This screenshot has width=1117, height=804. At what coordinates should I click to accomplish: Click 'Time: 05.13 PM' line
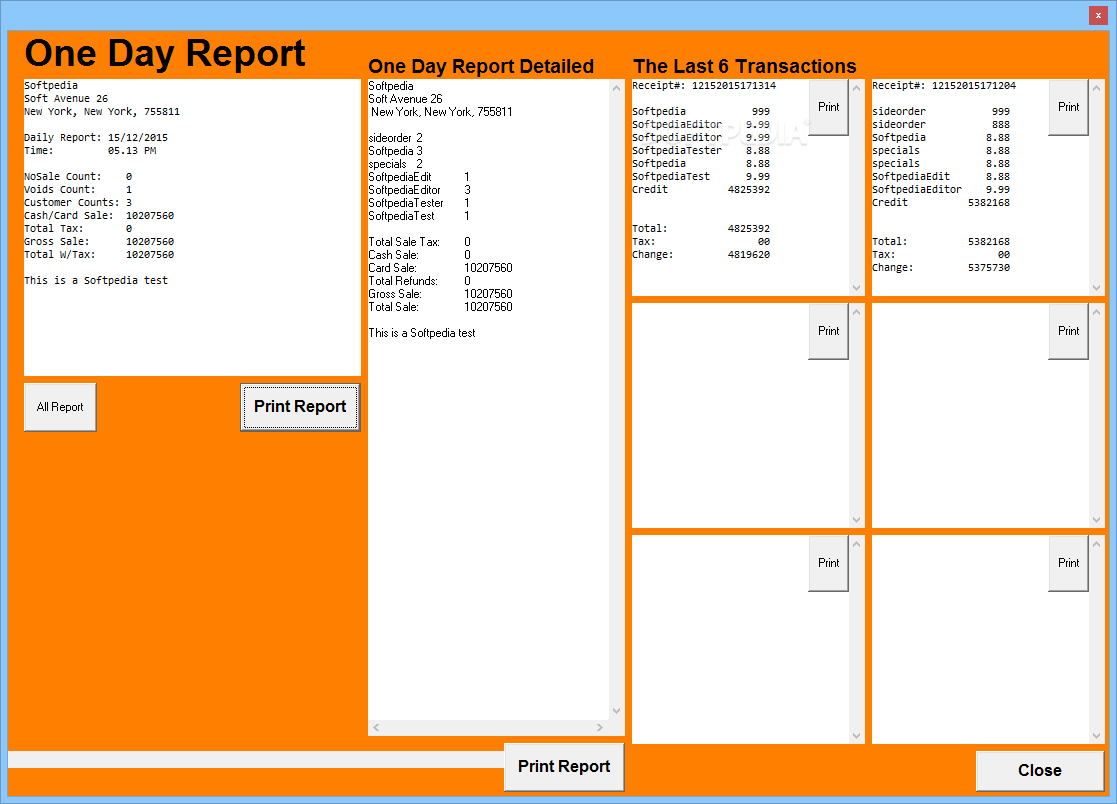(x=90, y=150)
